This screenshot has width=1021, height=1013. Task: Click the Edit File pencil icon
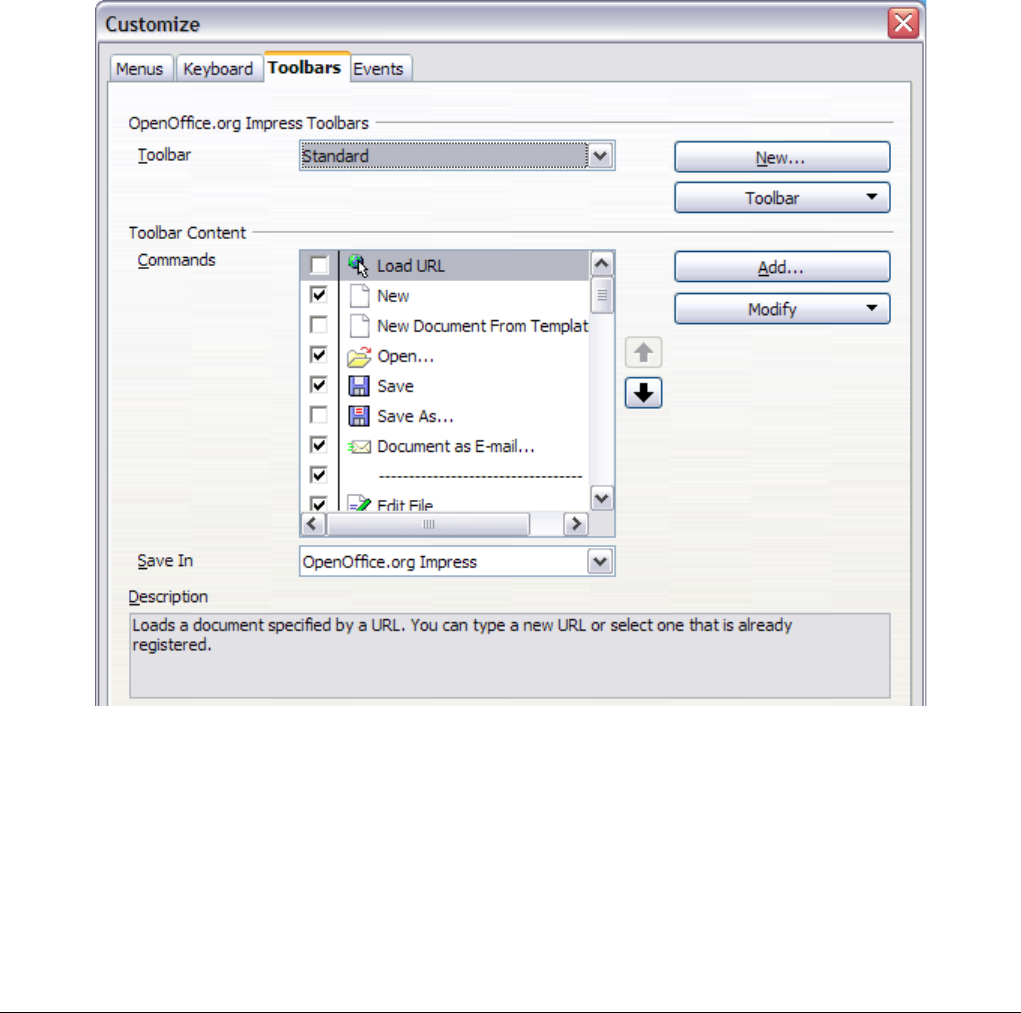point(359,504)
